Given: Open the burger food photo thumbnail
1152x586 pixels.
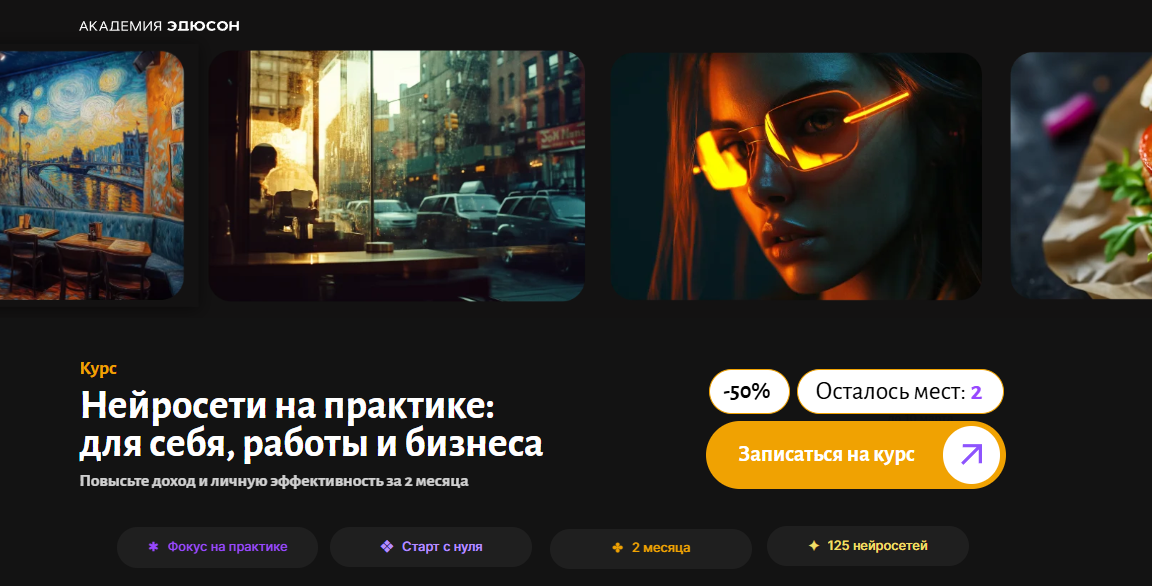Looking at the screenshot, I should click(x=1081, y=176).
